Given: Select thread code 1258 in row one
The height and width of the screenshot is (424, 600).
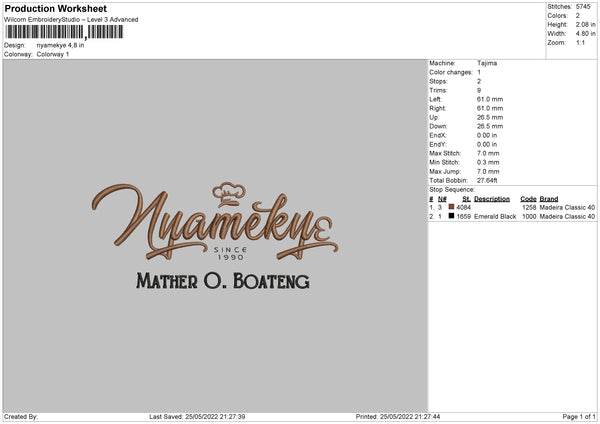Looking at the screenshot, I should (529, 208).
